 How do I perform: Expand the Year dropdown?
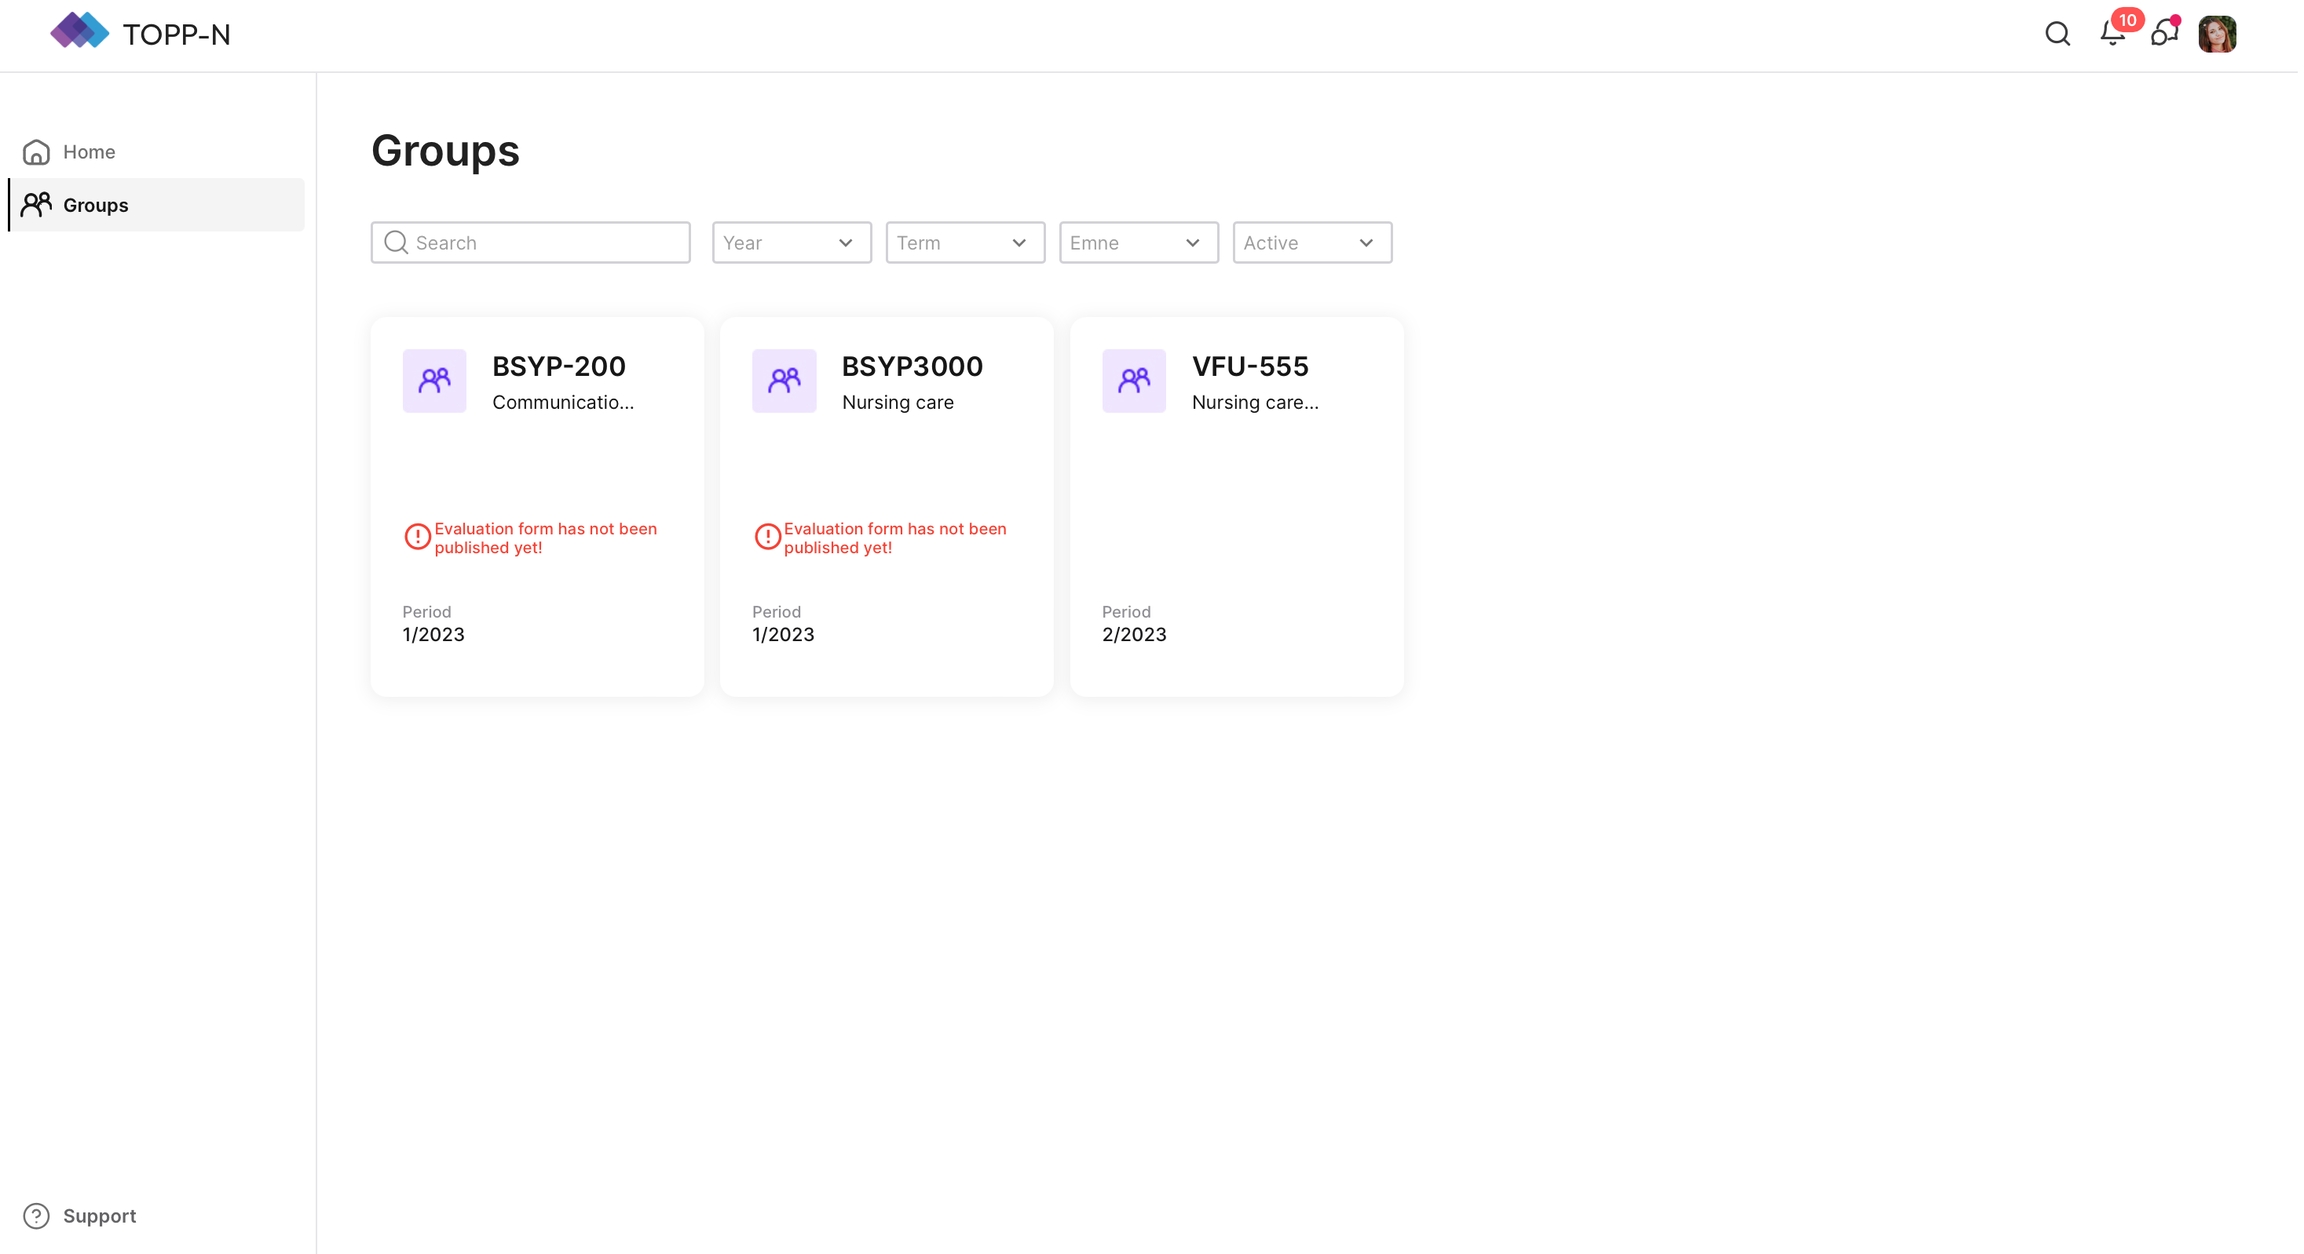coord(791,243)
